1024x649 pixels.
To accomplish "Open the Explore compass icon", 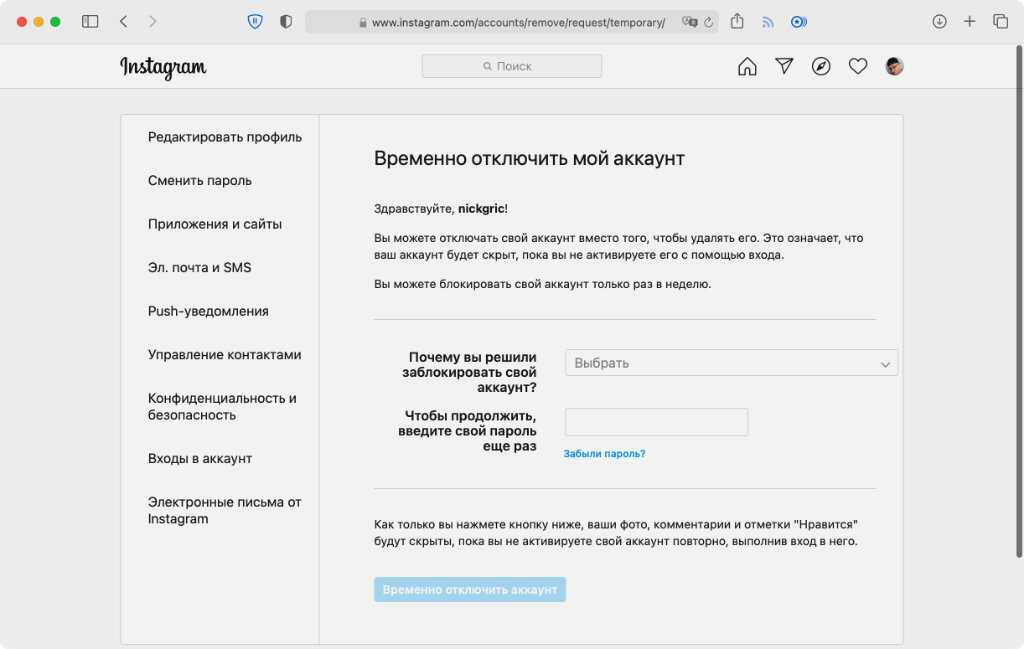I will point(821,67).
